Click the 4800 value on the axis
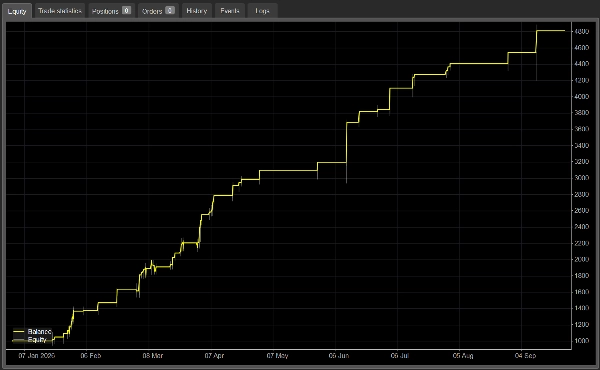The height and width of the screenshot is (370, 600). pyautogui.click(x=582, y=31)
